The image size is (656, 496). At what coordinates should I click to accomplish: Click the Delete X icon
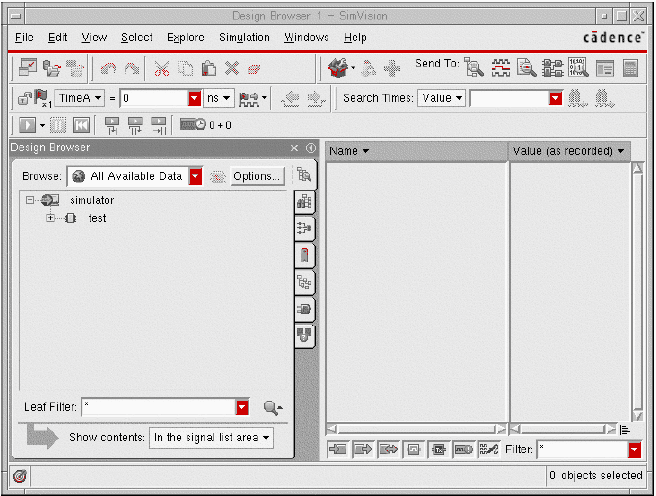(x=231, y=68)
